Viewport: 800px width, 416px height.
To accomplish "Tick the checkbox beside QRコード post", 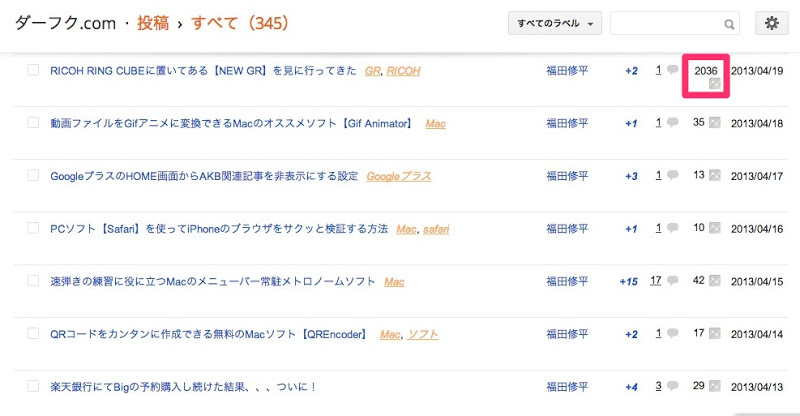I will tap(33, 333).
